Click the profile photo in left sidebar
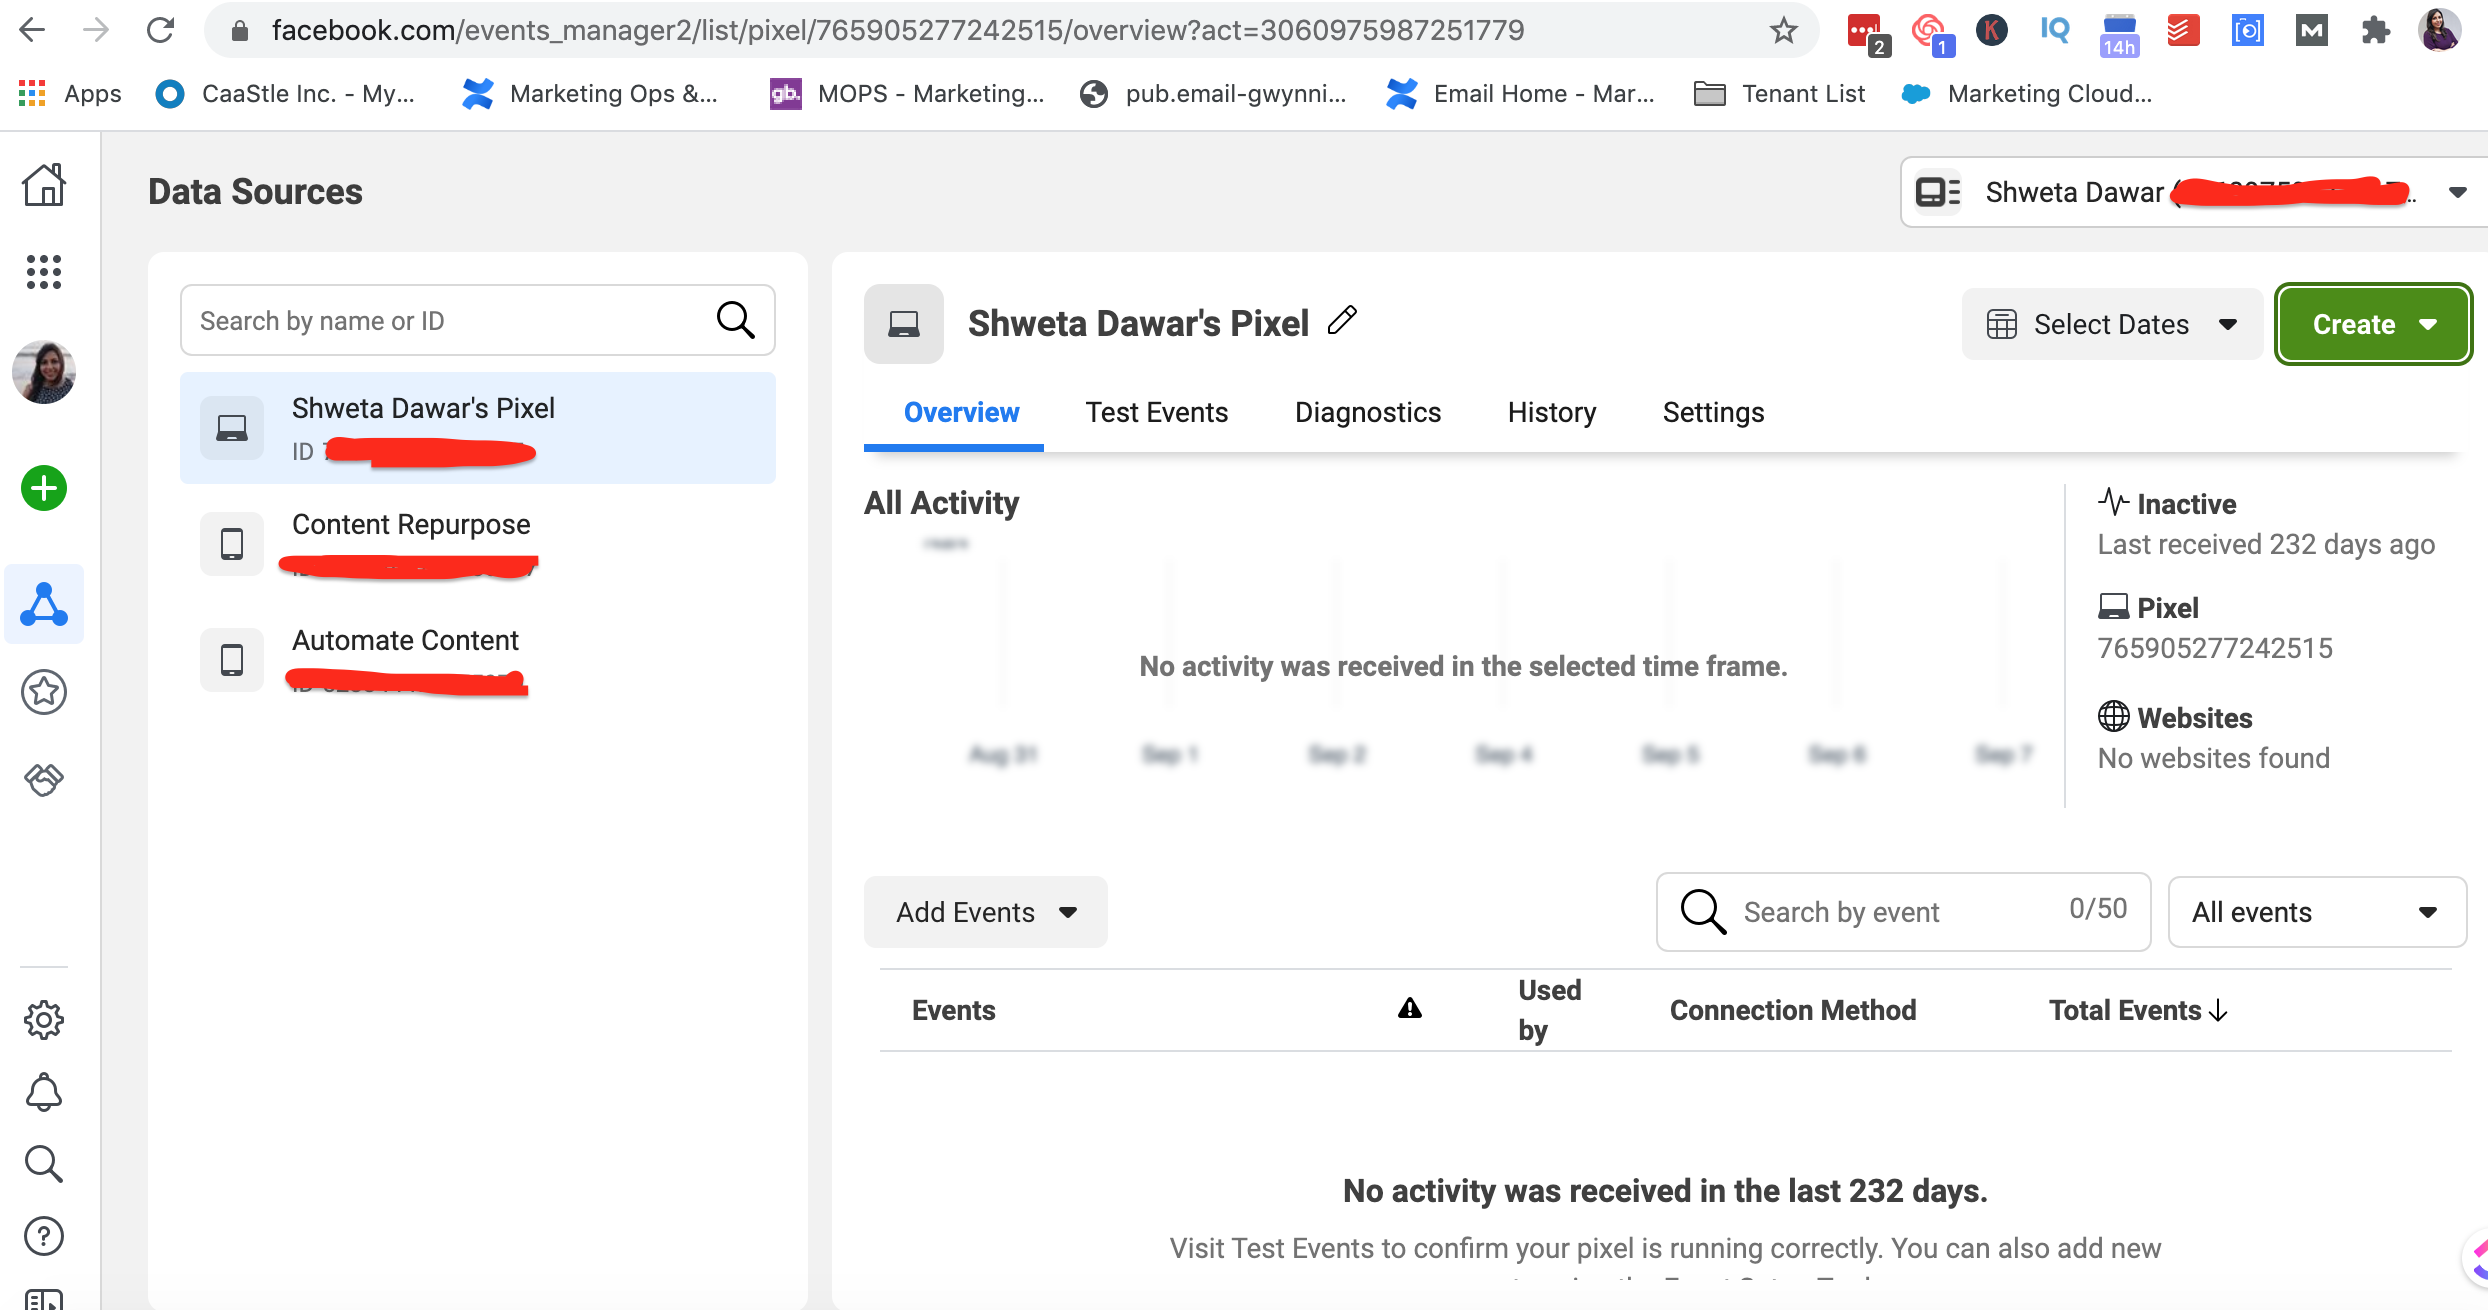Viewport: 2488px width, 1310px height. pyautogui.click(x=44, y=372)
